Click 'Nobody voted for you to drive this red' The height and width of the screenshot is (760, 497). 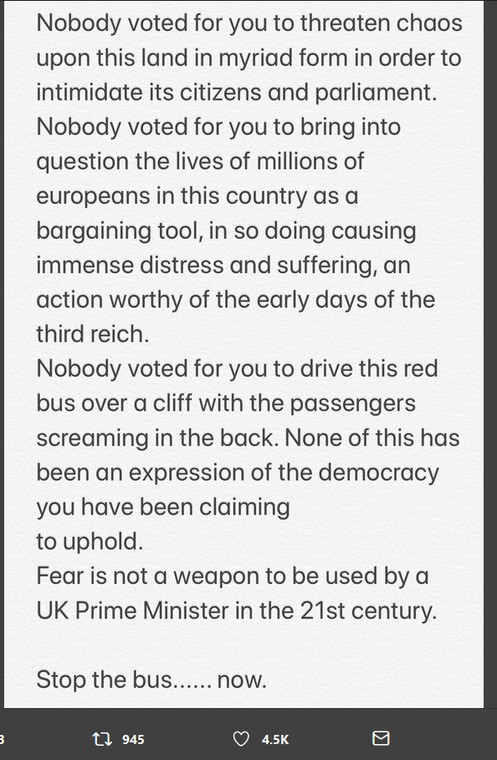point(237,369)
